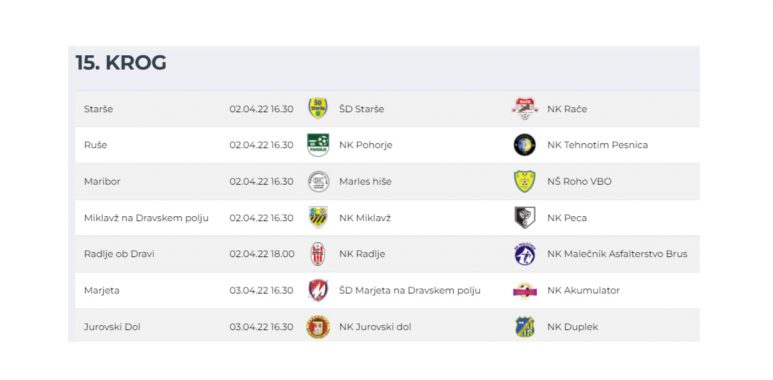Click the ŠD Starše club crest
This screenshot has height=380, width=773.
[x=318, y=108]
